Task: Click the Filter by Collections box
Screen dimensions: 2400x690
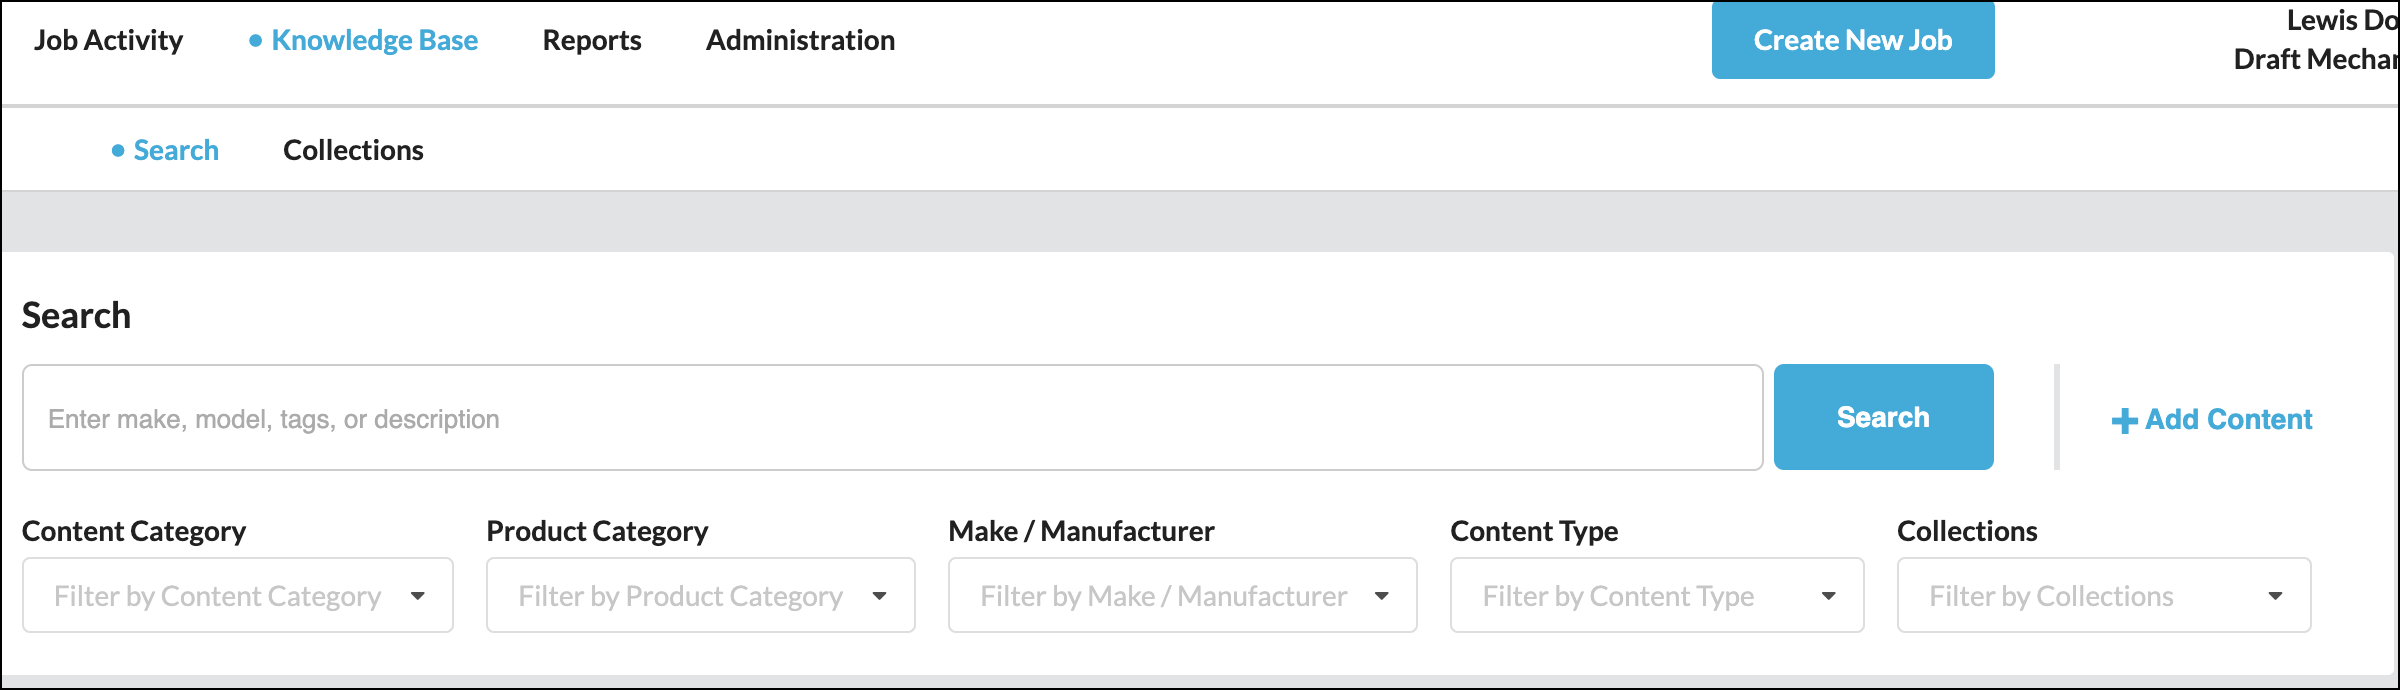Action: click(2050, 596)
